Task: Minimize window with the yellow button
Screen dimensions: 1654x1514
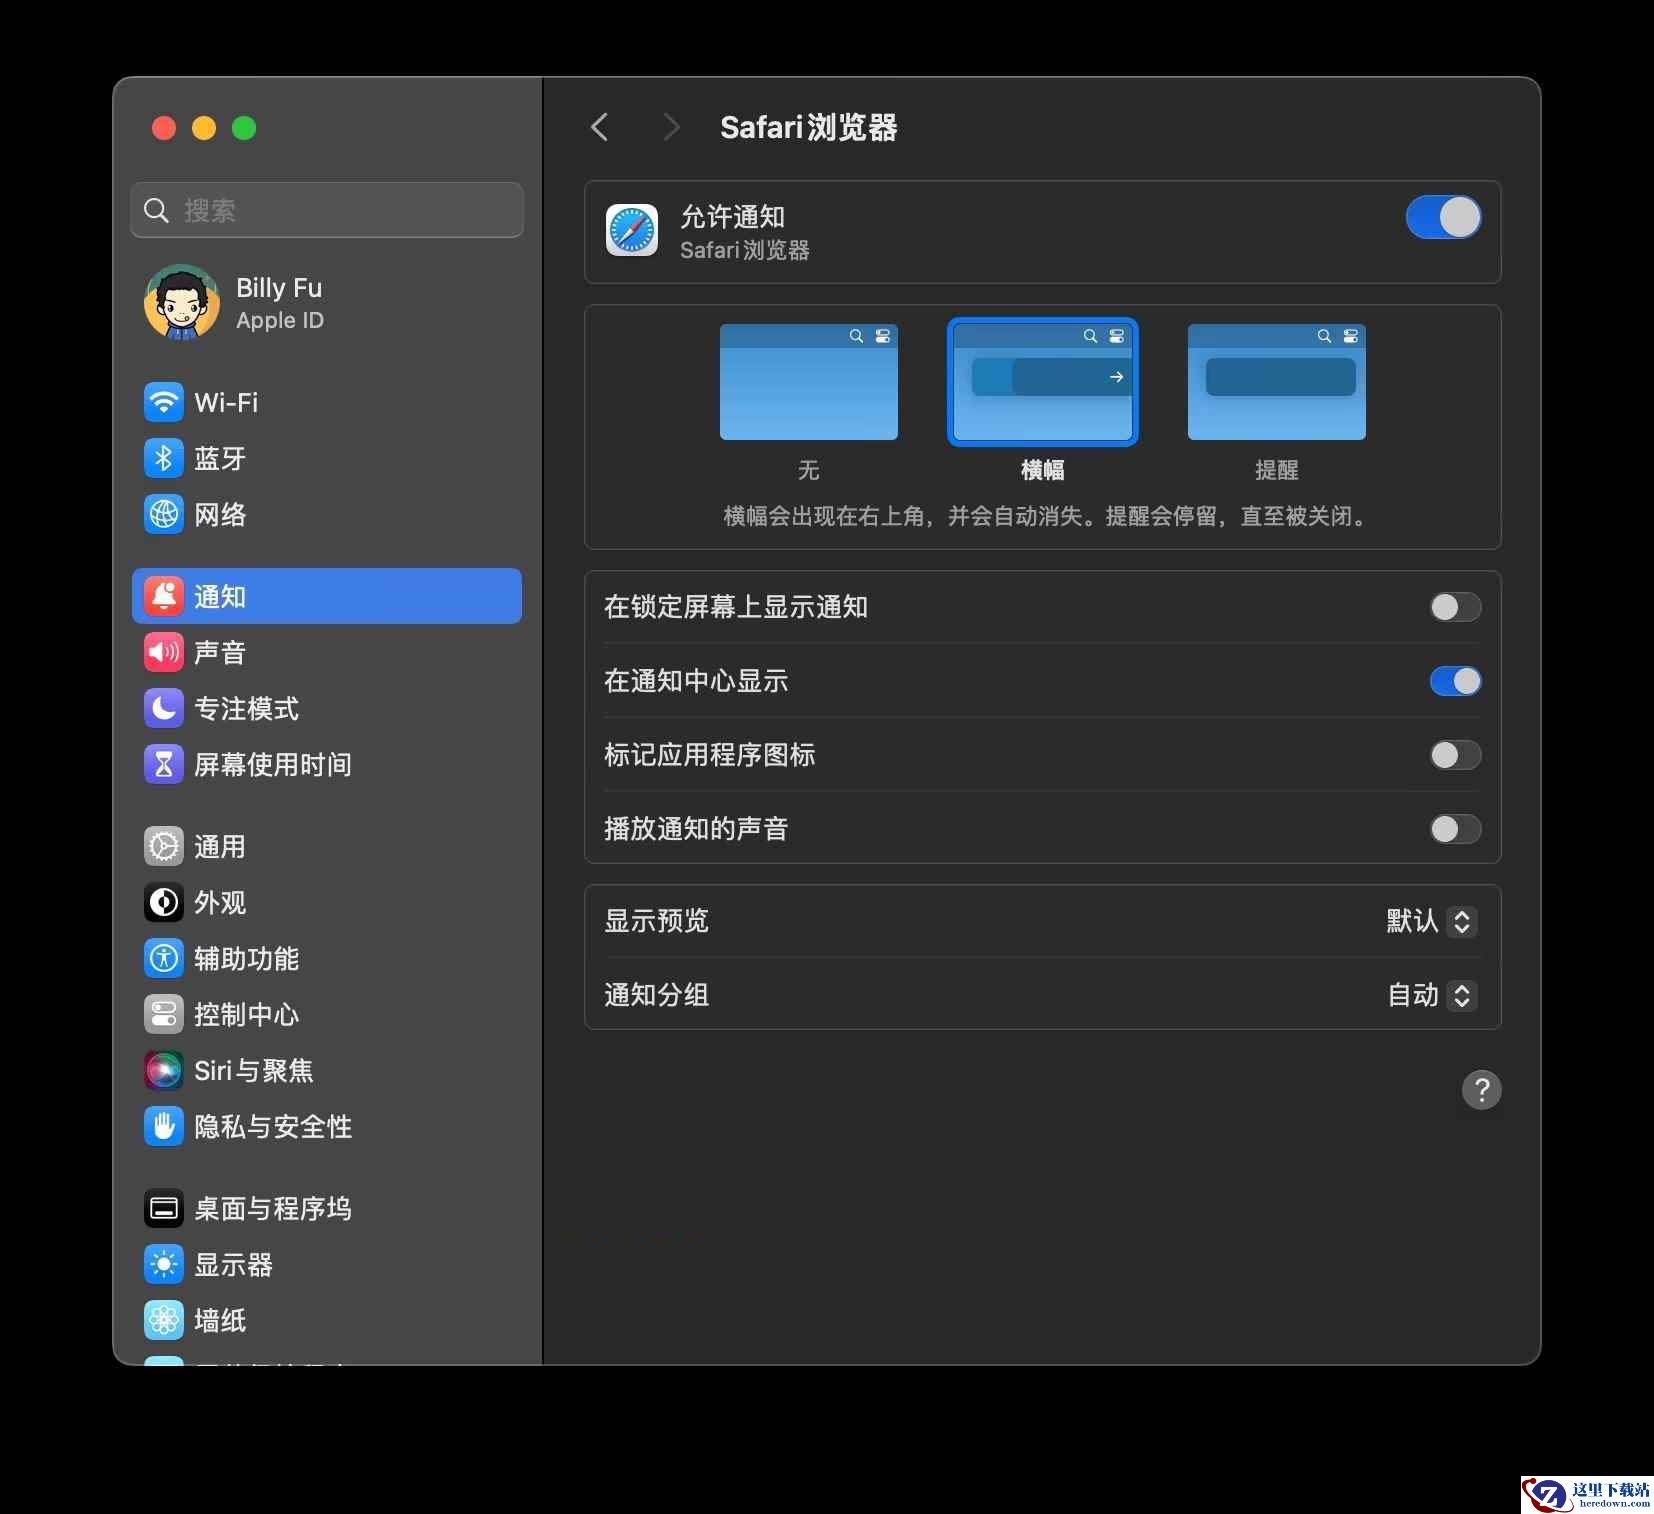Action: [204, 128]
